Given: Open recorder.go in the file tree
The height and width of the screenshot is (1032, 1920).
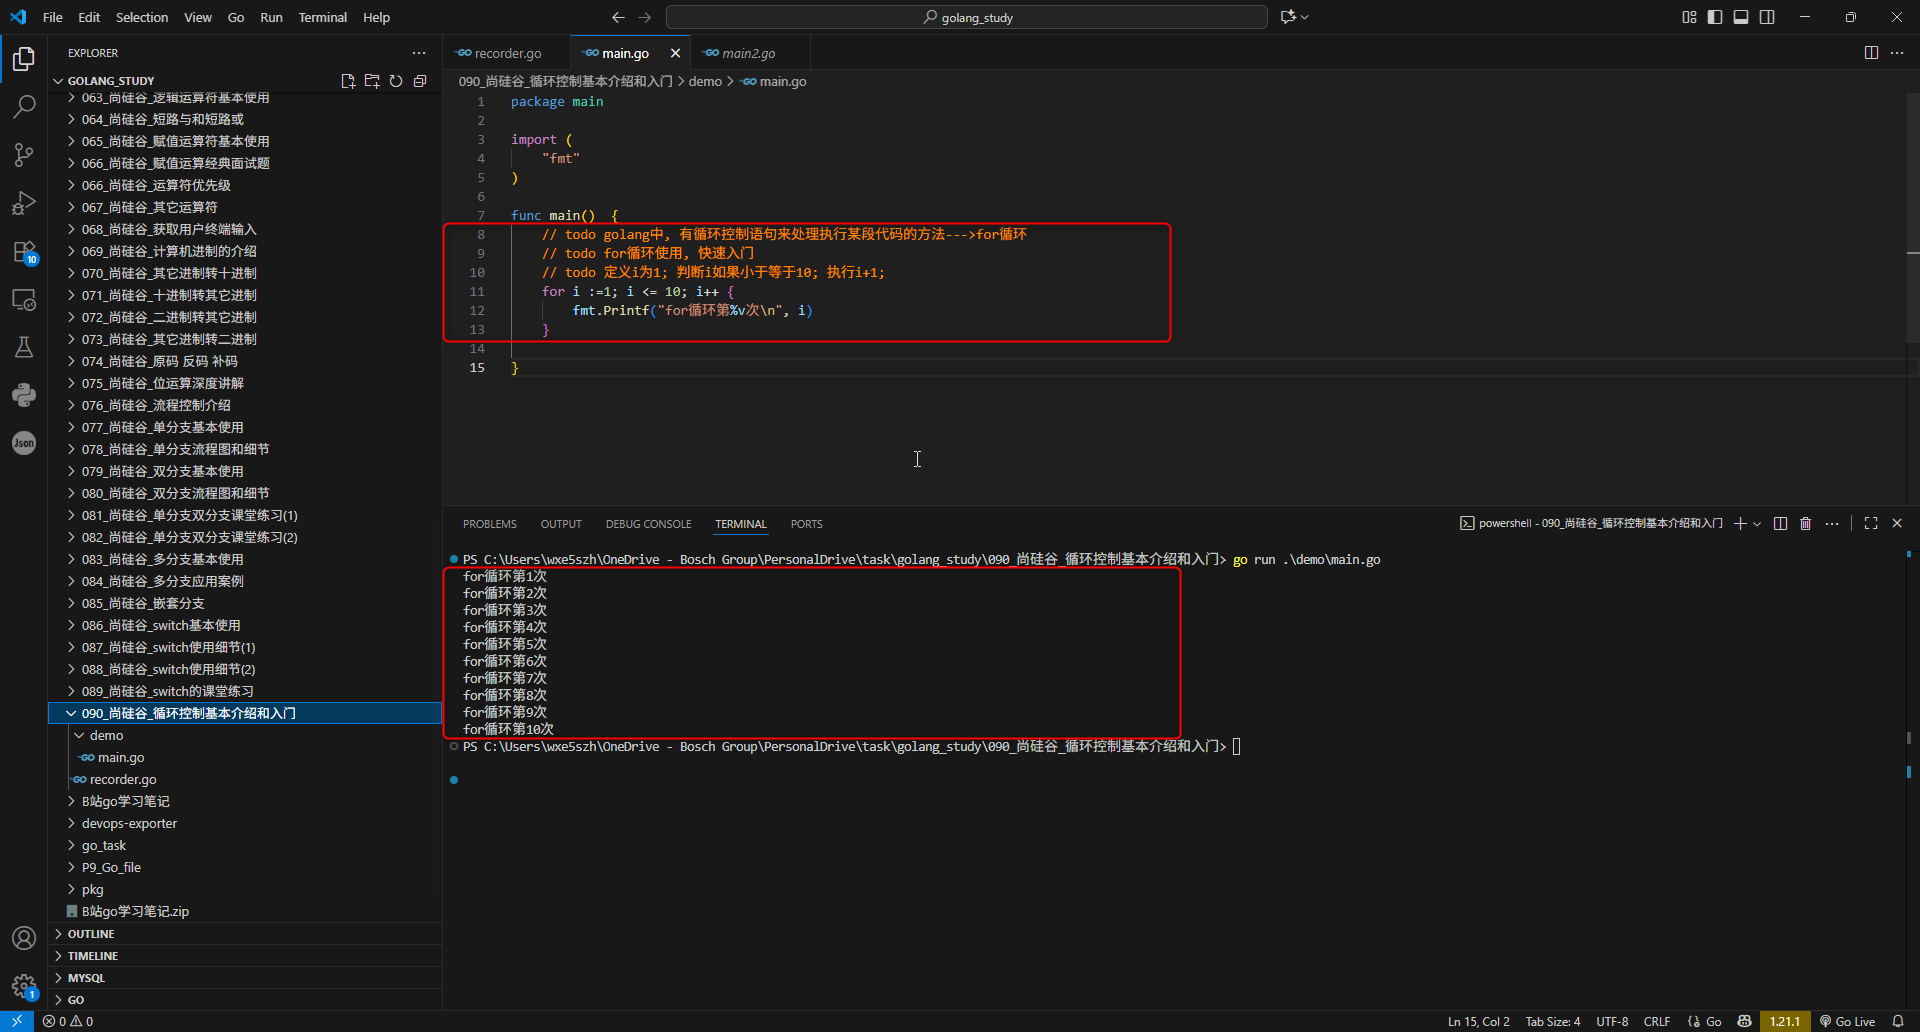Looking at the screenshot, I should click(246, 779).
